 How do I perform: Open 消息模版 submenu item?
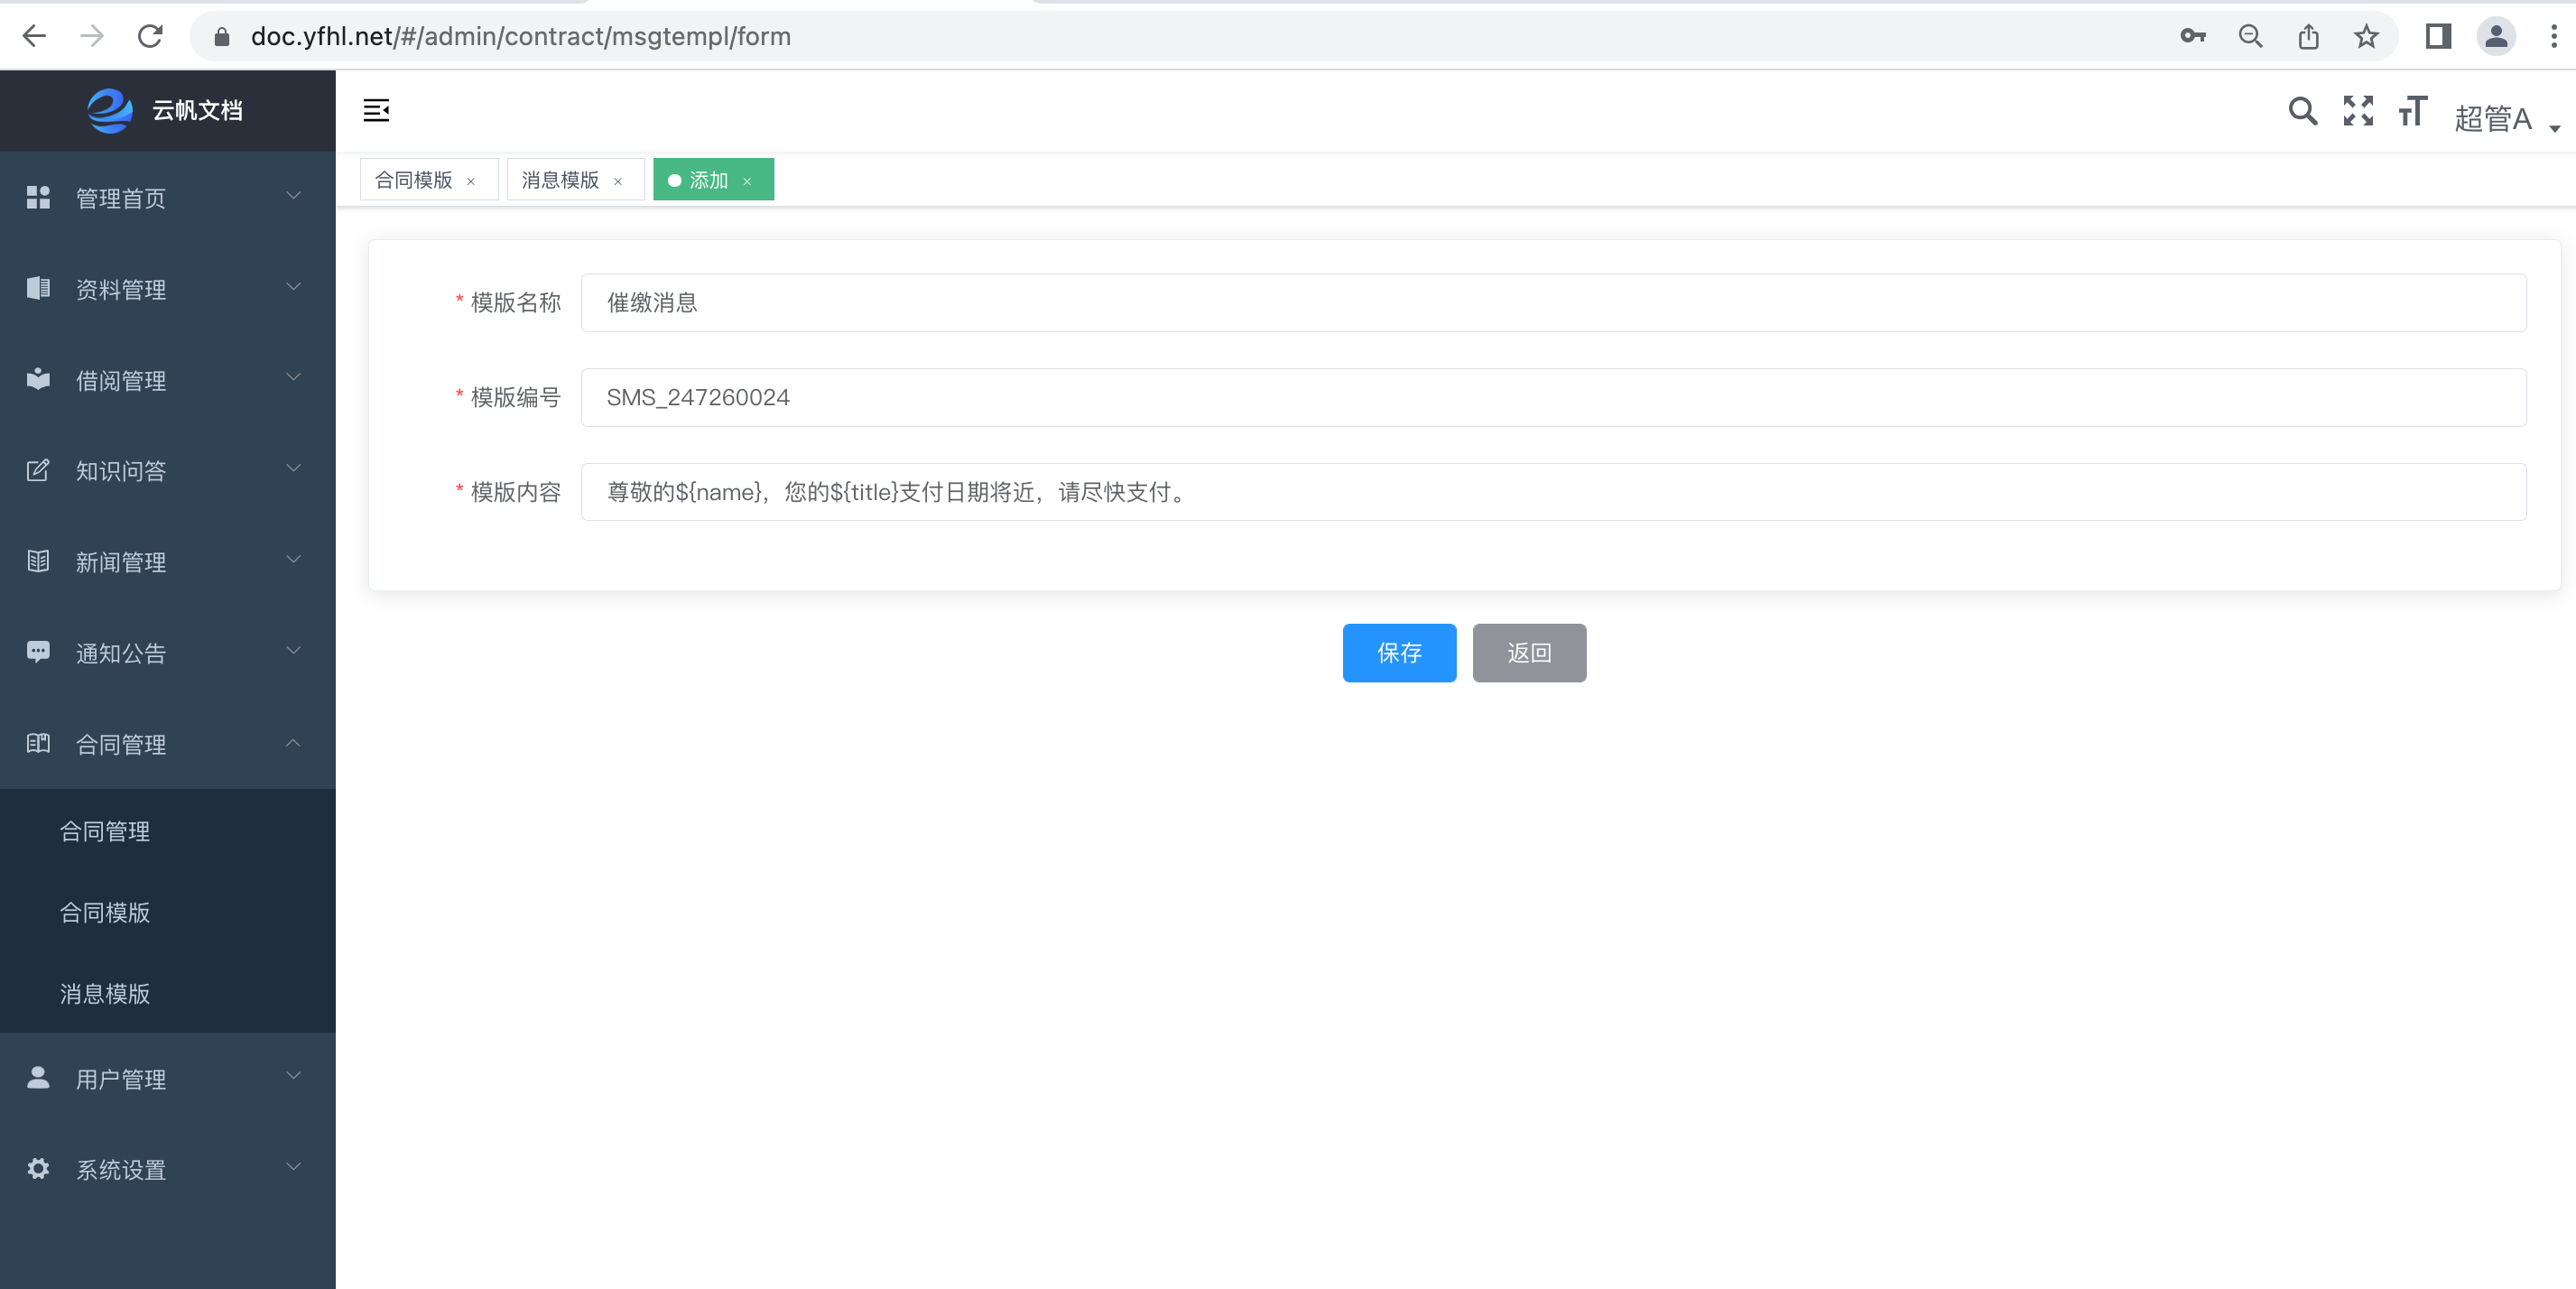click(168, 993)
